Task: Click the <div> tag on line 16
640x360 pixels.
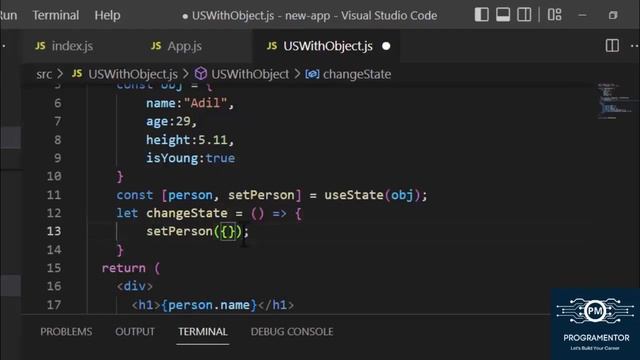Action: point(135,286)
